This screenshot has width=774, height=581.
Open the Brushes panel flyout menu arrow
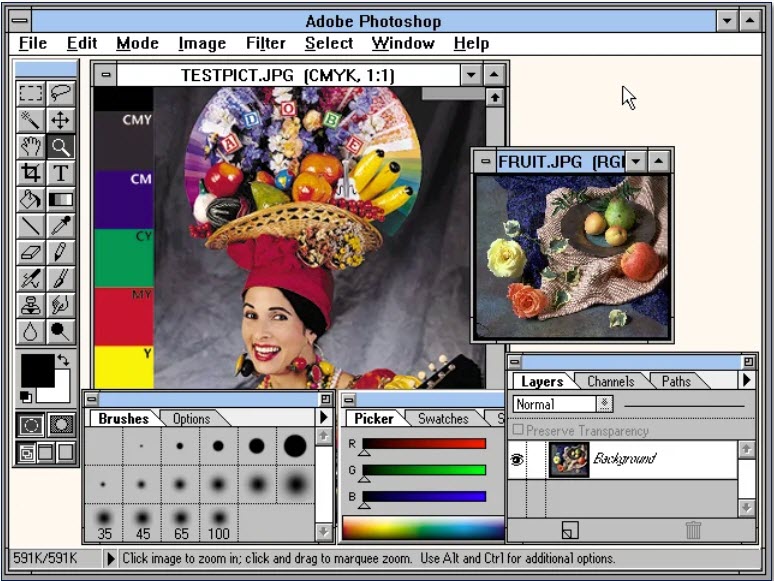324,418
